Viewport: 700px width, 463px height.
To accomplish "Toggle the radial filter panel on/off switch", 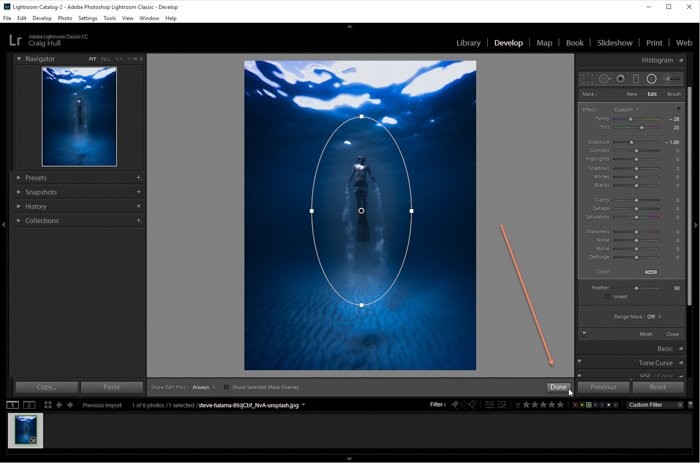I will [584, 333].
